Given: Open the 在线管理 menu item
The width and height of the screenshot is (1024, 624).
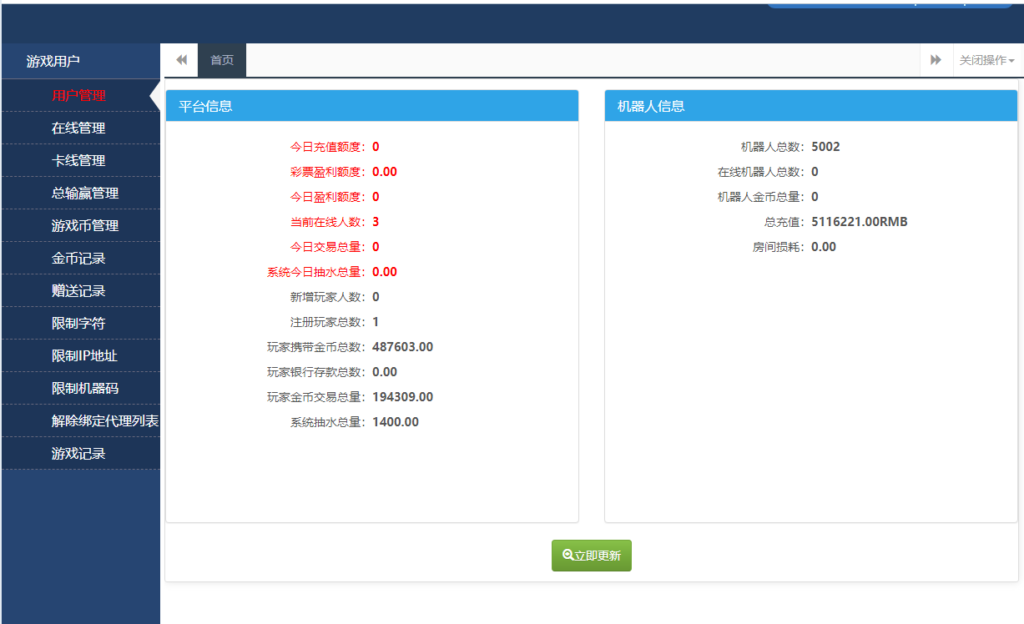Looking at the screenshot, I should [80, 128].
